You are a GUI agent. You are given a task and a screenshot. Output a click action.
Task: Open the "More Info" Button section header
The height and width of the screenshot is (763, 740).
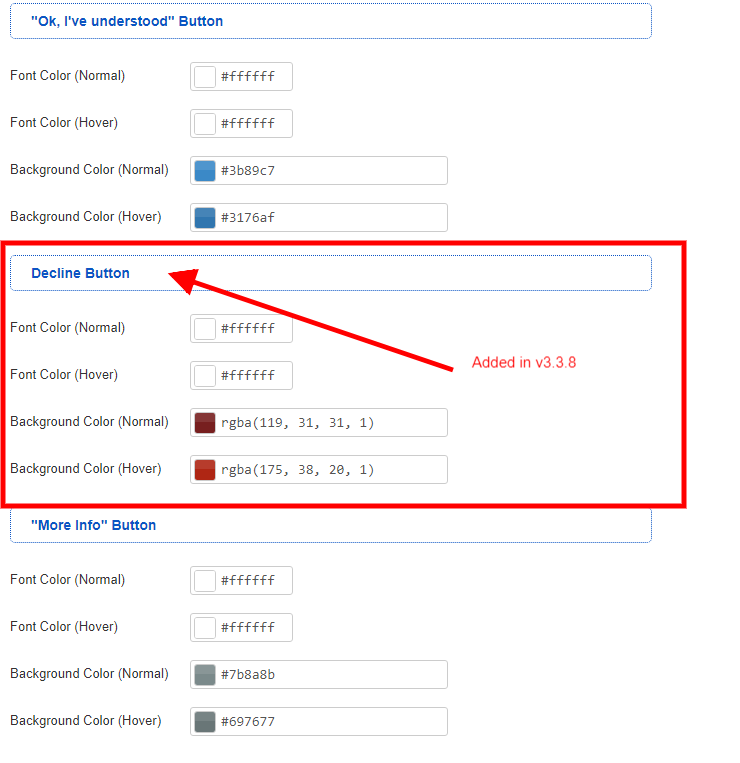coord(331,525)
